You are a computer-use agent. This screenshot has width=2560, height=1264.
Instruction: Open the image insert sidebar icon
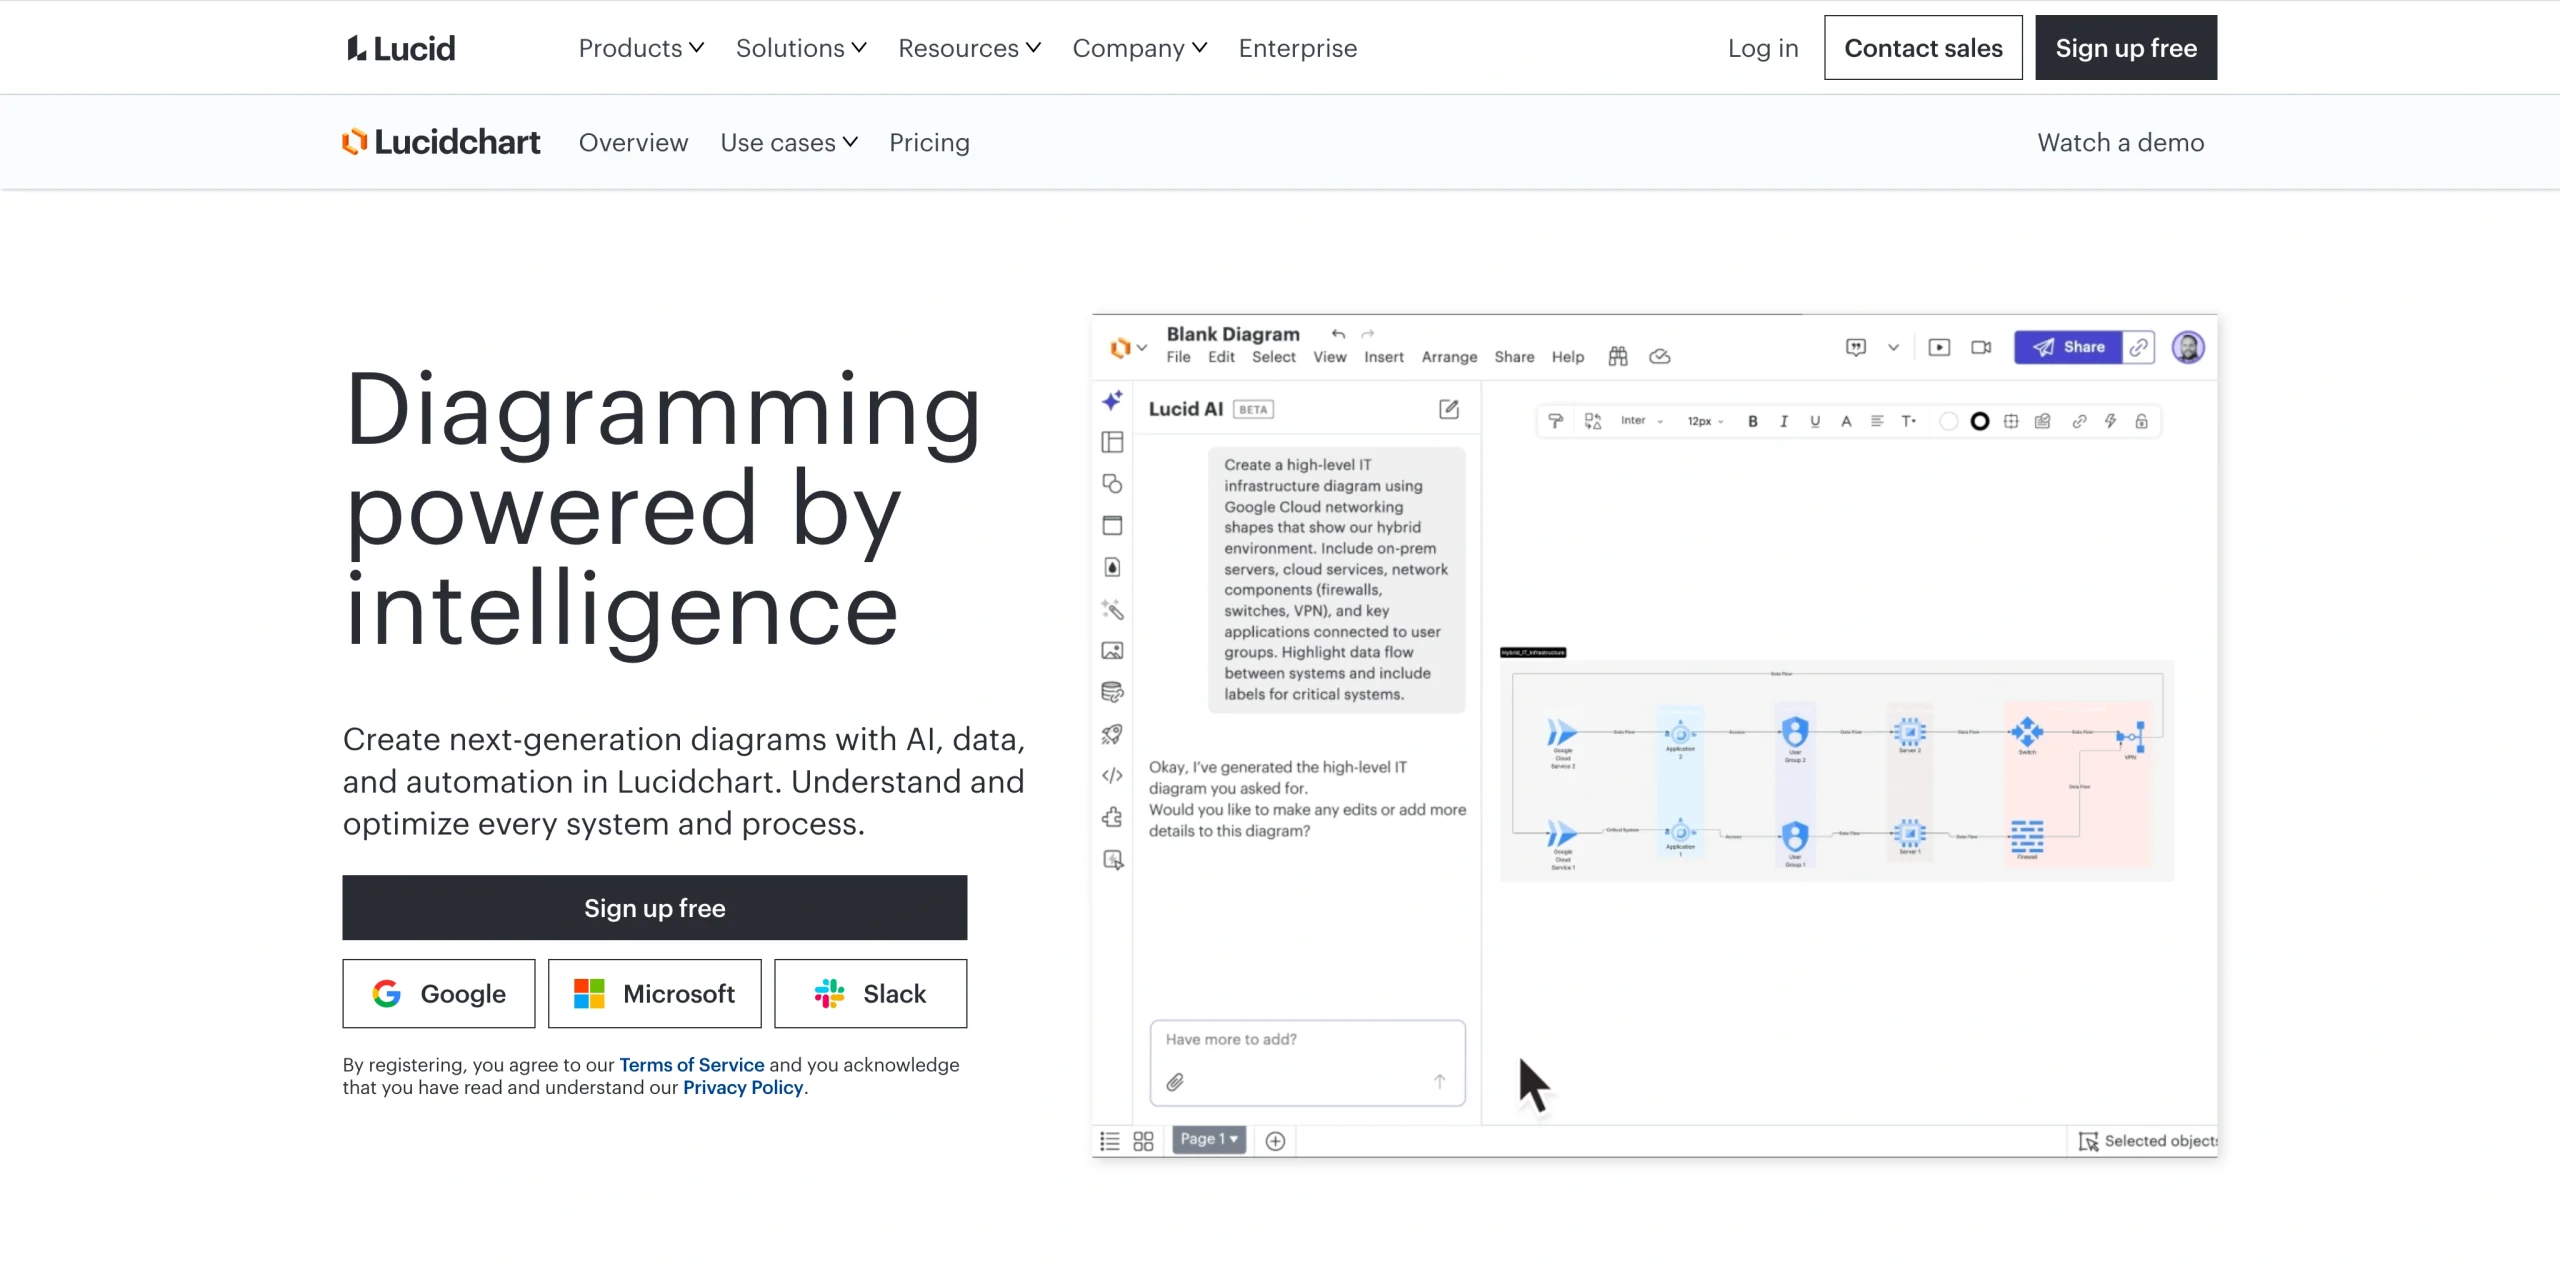[1111, 651]
